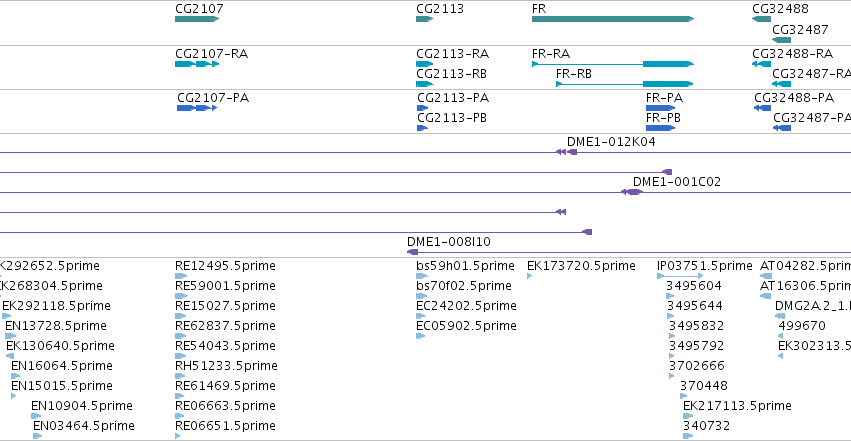The width and height of the screenshot is (851, 441).
Task: Select the FR-PB protein block
Action: pos(661,128)
